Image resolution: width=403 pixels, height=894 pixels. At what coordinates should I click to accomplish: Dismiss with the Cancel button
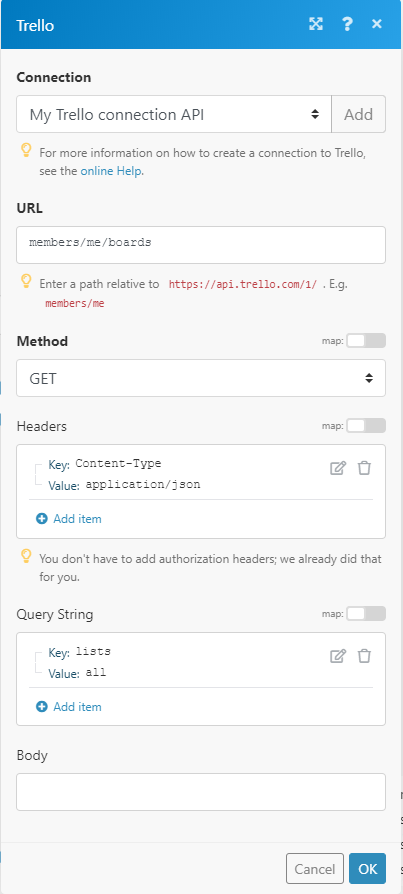click(315, 868)
